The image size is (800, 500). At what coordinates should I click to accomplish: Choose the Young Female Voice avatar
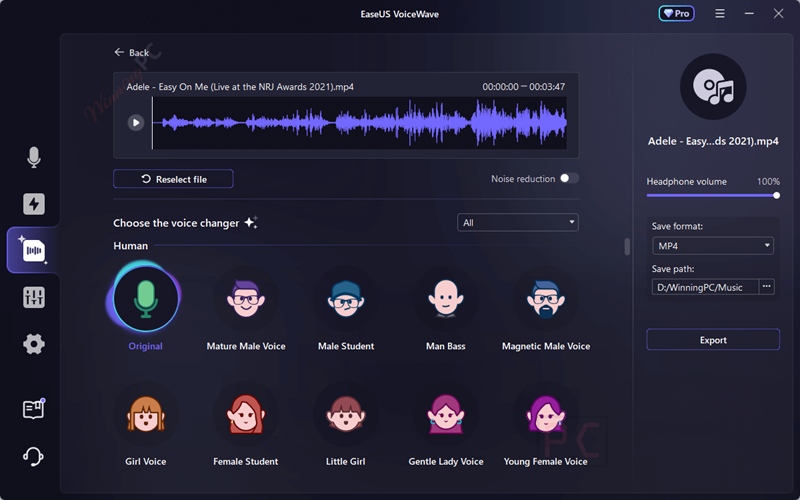tap(546, 414)
